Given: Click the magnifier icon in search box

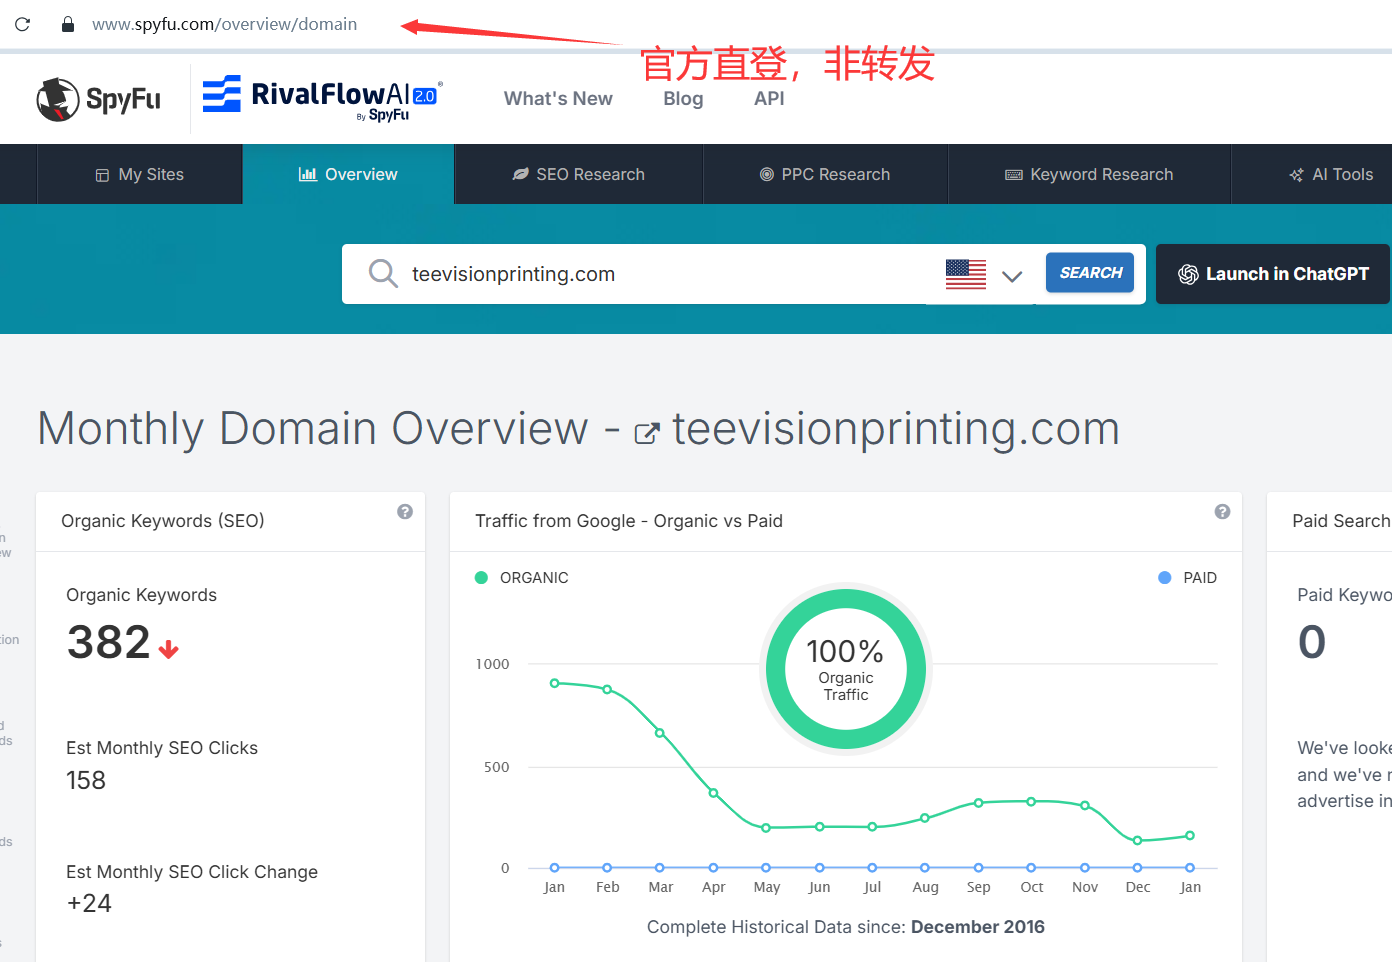Looking at the screenshot, I should tap(383, 273).
